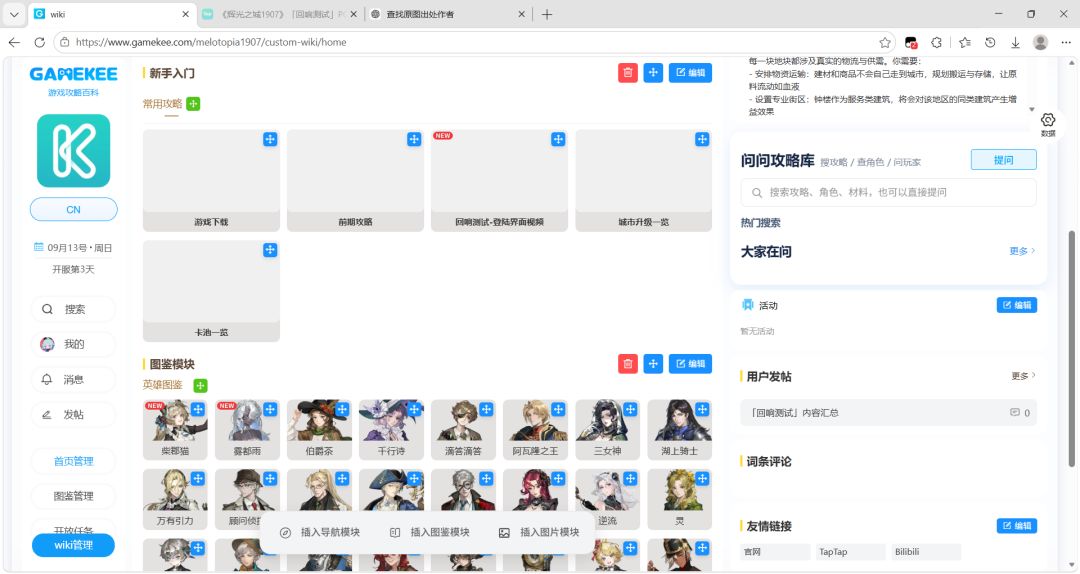Click 更多 next to 用户发帖
The width and height of the screenshot is (1080, 574).
(x=1024, y=376)
